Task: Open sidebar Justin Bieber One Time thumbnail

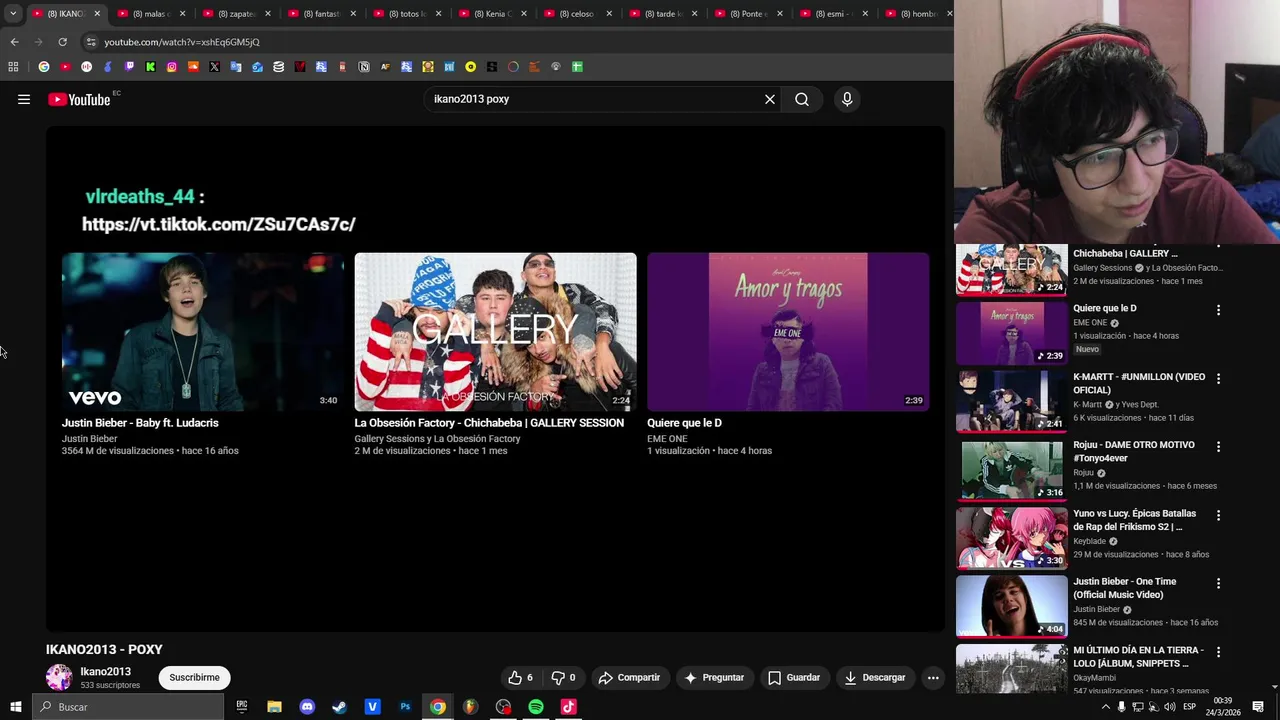Action: tap(1012, 606)
